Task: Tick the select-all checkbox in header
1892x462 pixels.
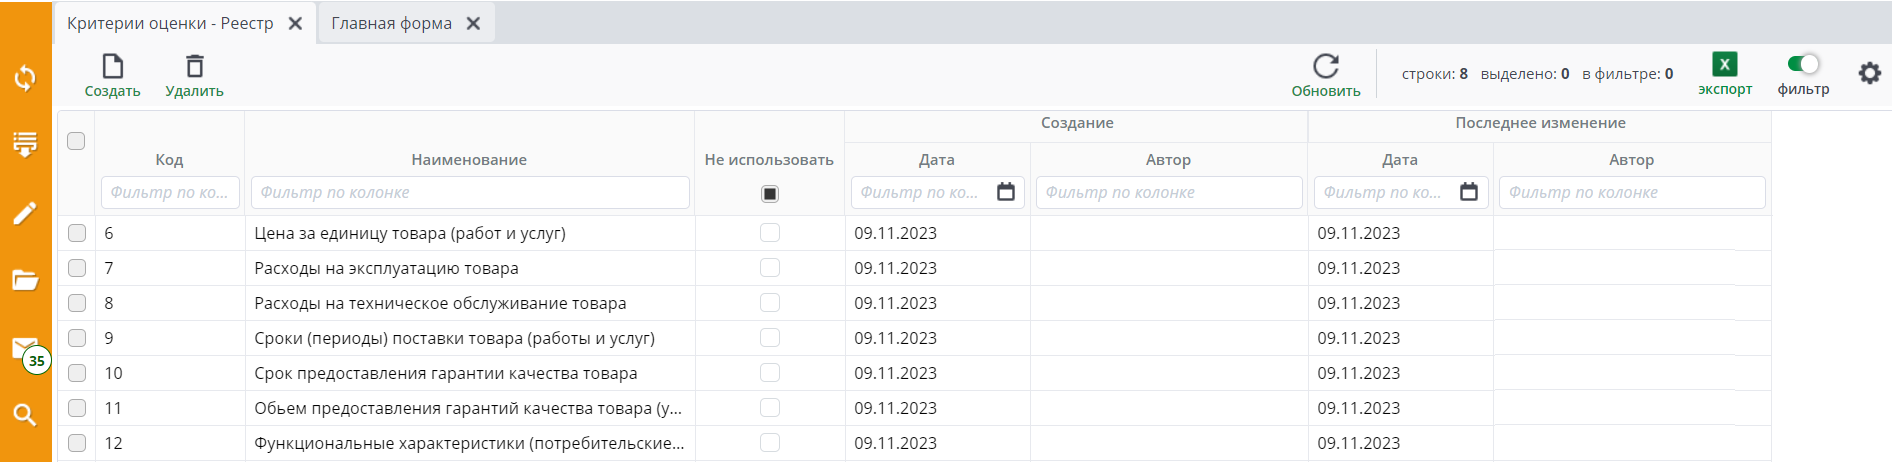Action: [x=76, y=141]
